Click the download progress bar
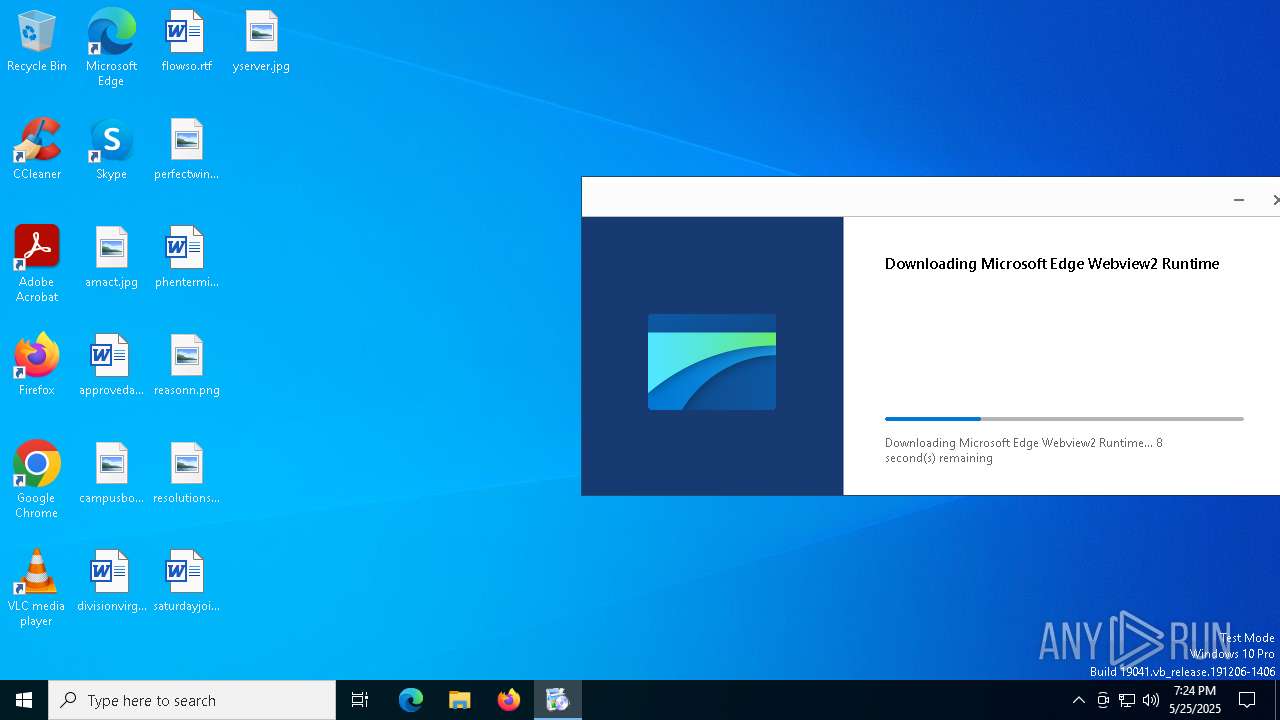Viewport: 1280px width, 720px height. point(1064,419)
